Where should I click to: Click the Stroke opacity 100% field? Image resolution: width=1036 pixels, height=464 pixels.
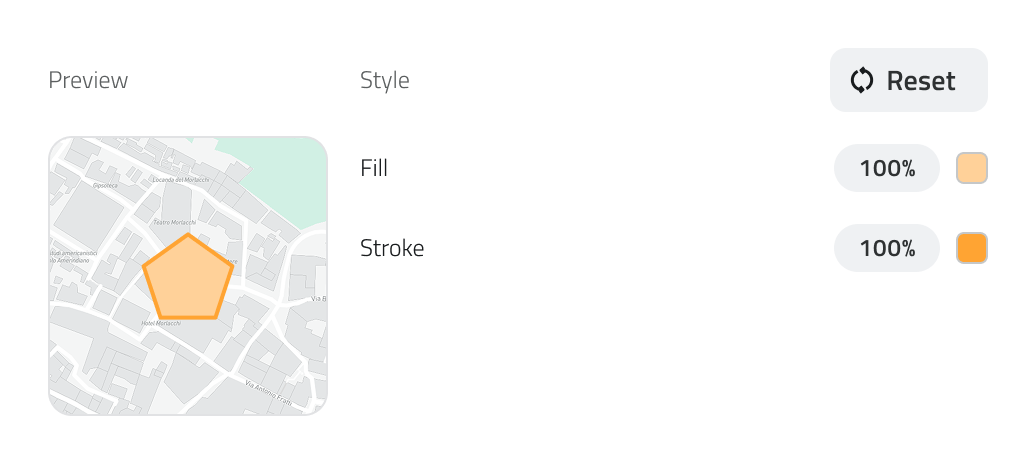887,248
